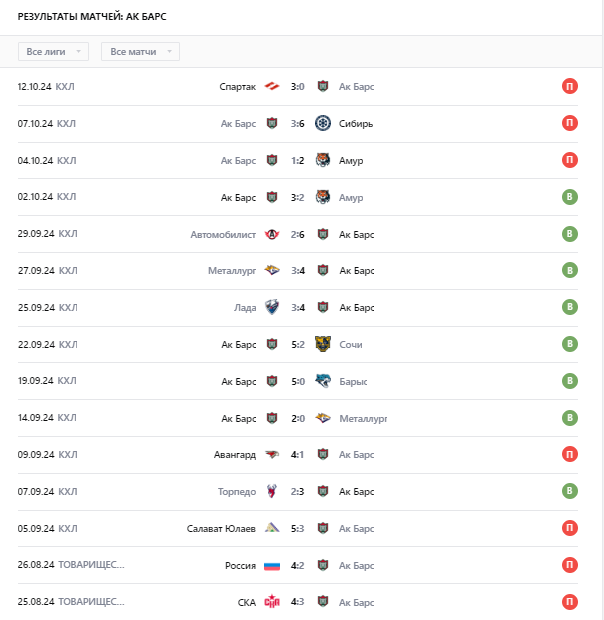Click the Barys team logo
Viewport: 604px width, 620px height.
pos(323,381)
